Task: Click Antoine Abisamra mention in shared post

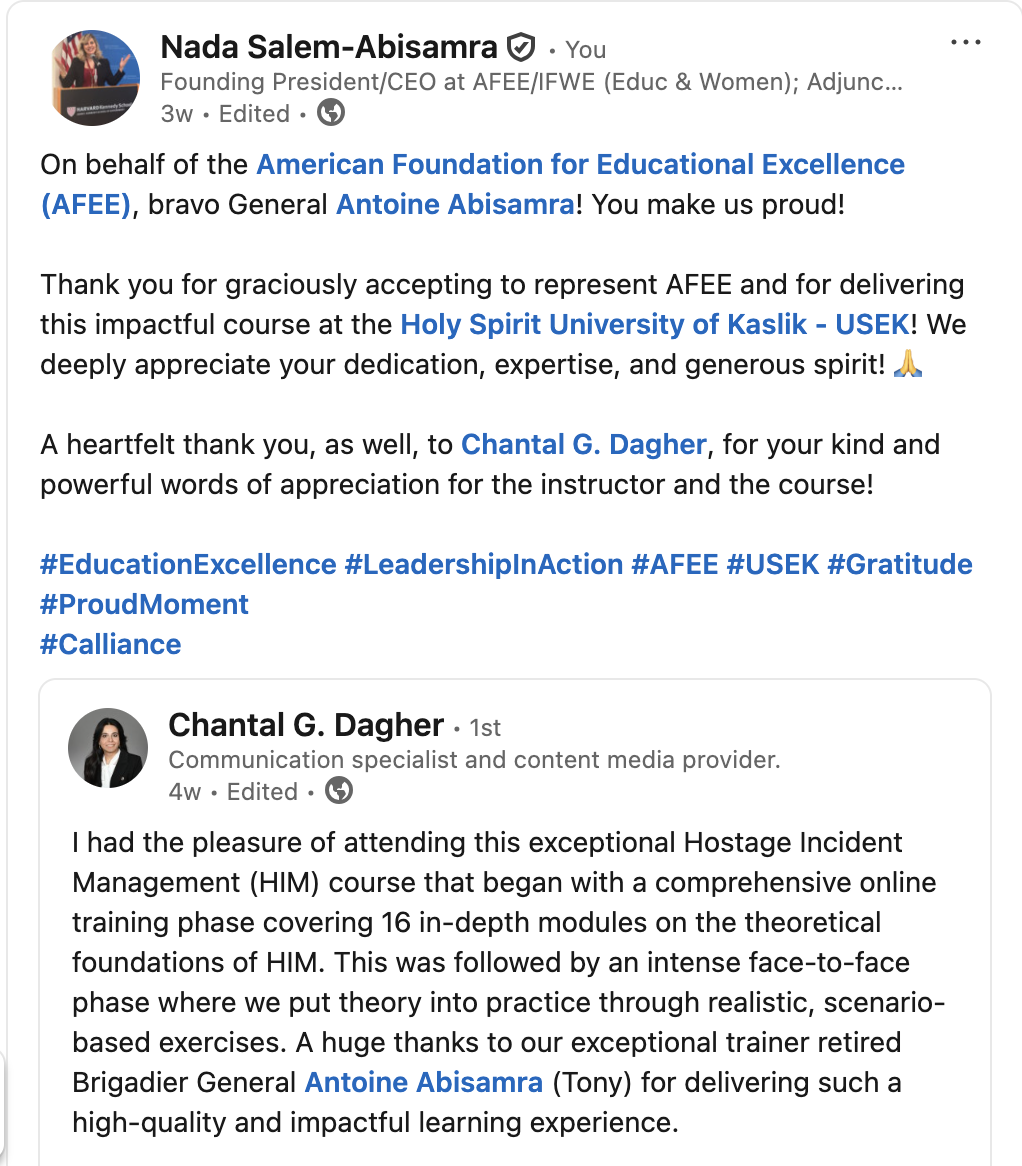Action: (x=424, y=1083)
